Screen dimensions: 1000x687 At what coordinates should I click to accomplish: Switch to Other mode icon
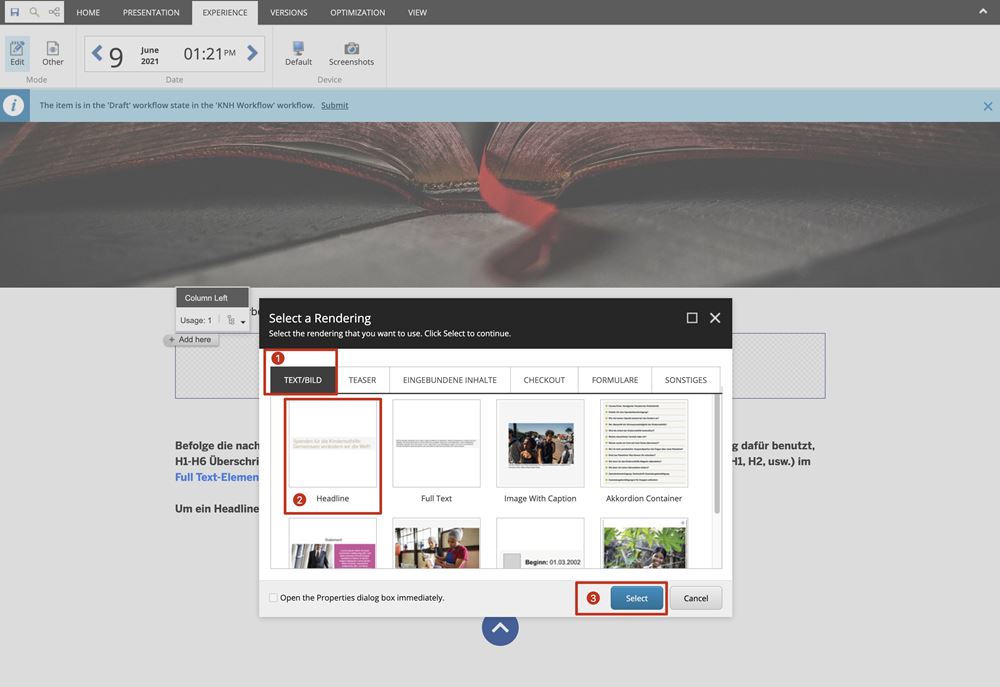52,52
